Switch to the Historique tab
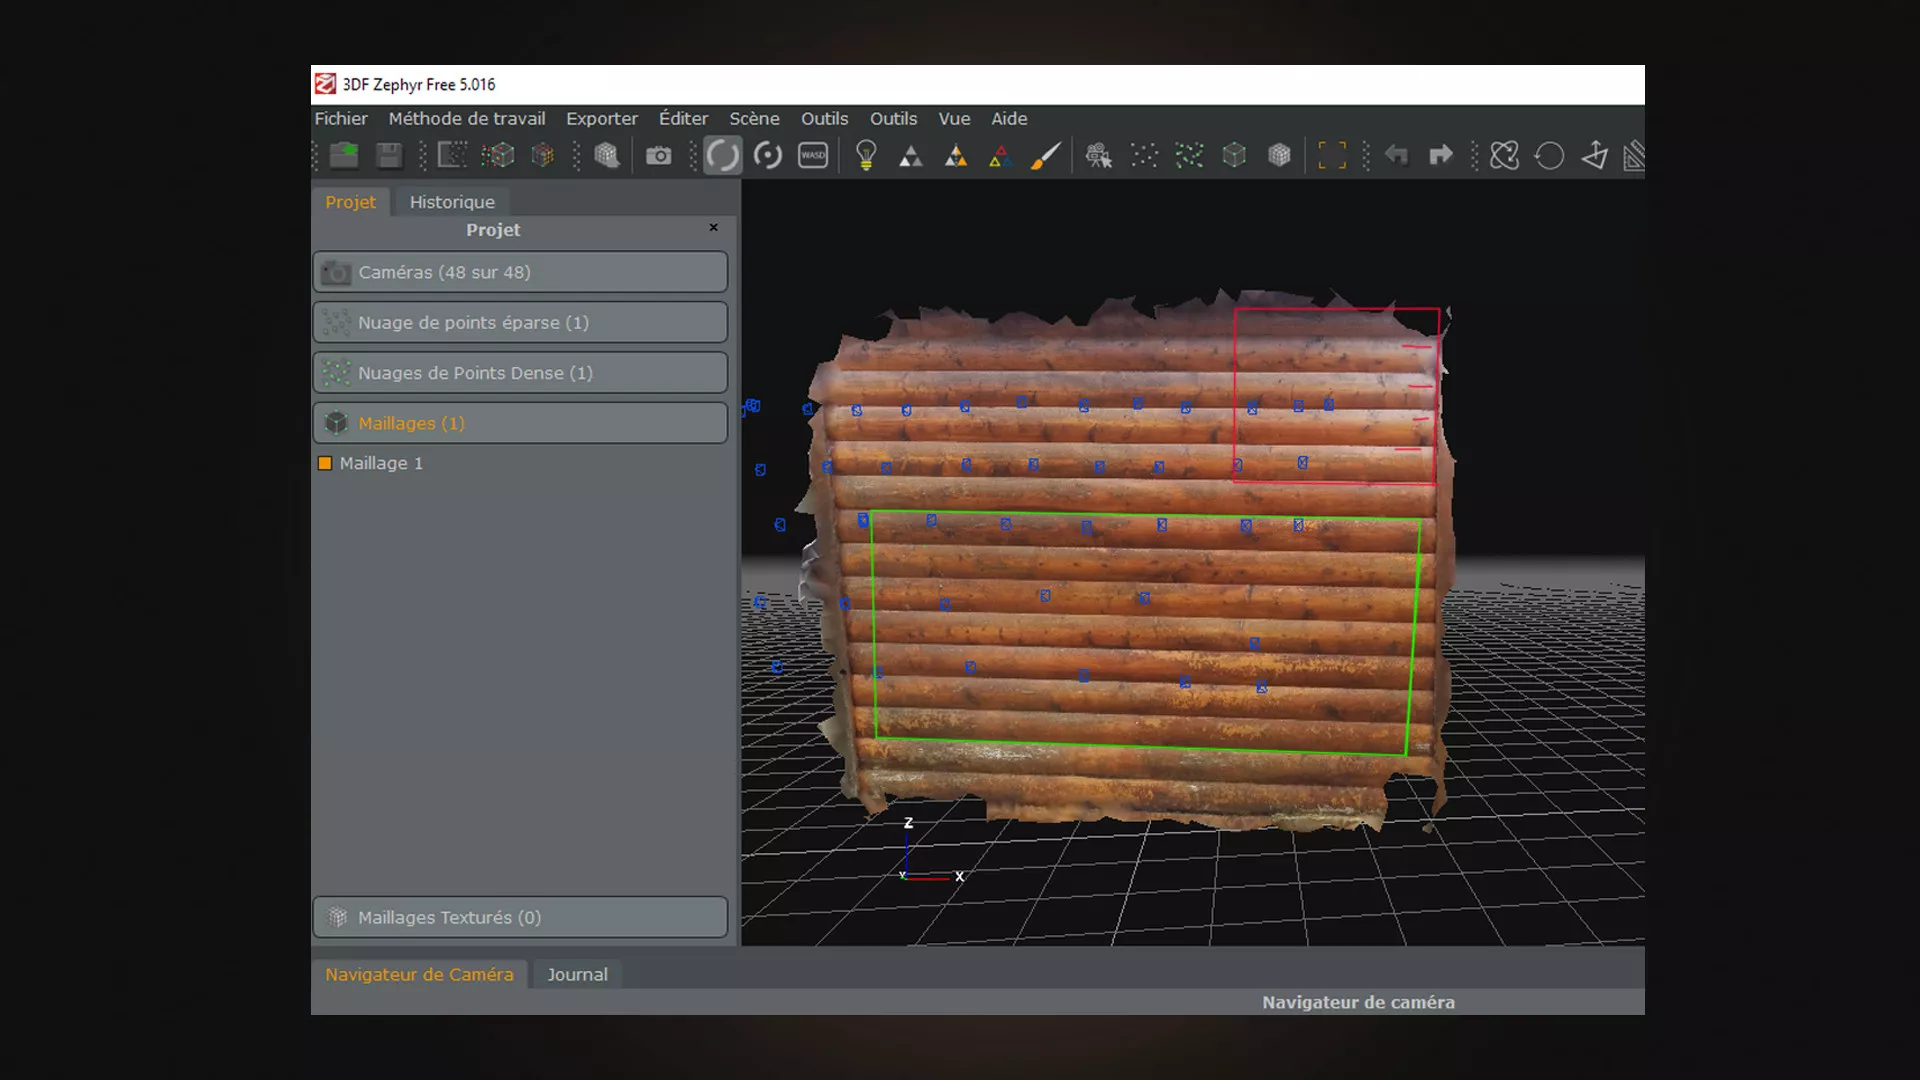Image resolution: width=1920 pixels, height=1080 pixels. 452,202
